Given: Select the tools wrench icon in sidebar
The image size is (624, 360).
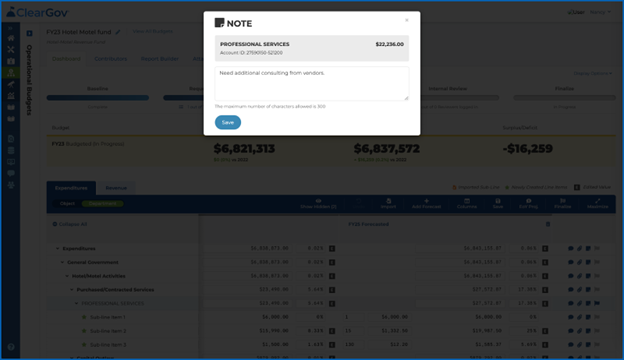Looking at the screenshot, I should click(11, 49).
